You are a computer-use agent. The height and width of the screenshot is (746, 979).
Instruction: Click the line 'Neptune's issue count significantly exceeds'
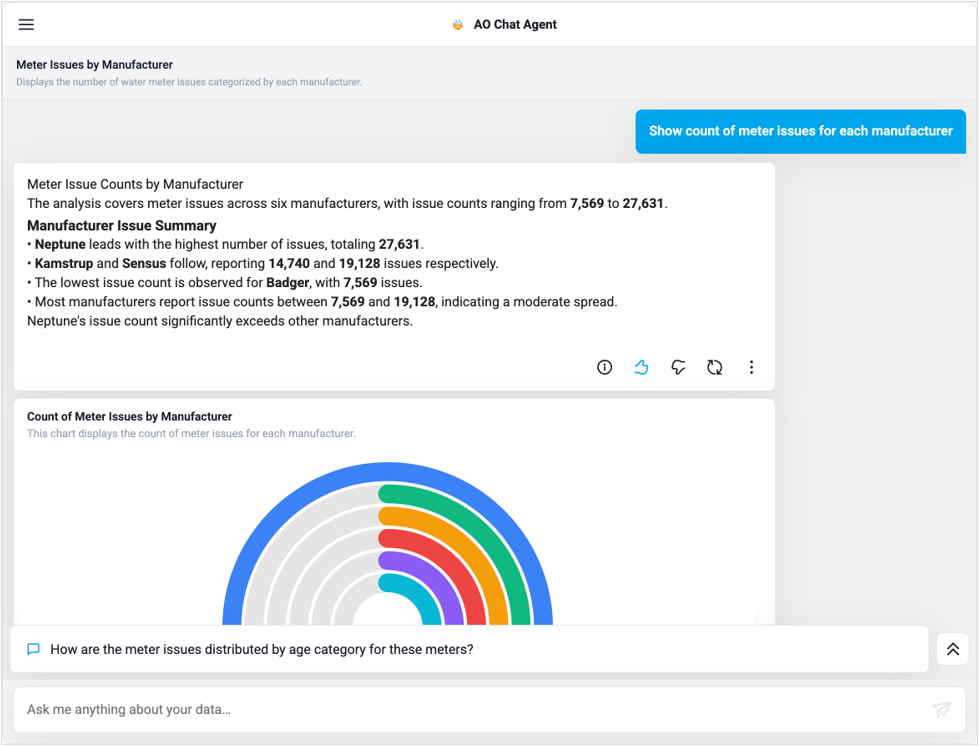[220, 321]
